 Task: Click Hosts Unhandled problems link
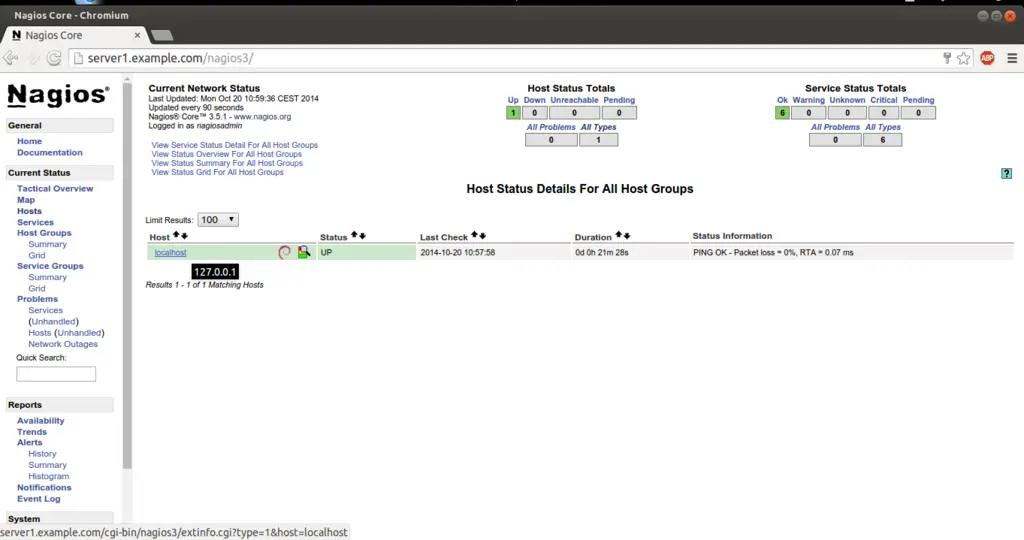coord(79,333)
